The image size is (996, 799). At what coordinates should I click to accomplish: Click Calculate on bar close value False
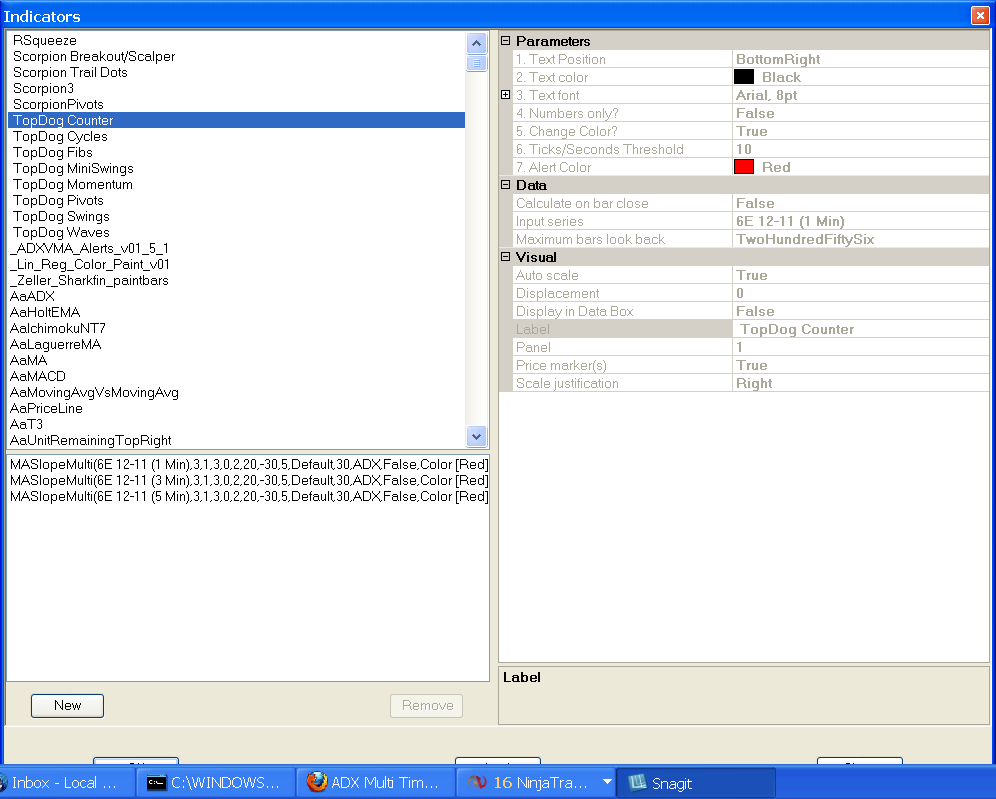pos(861,203)
